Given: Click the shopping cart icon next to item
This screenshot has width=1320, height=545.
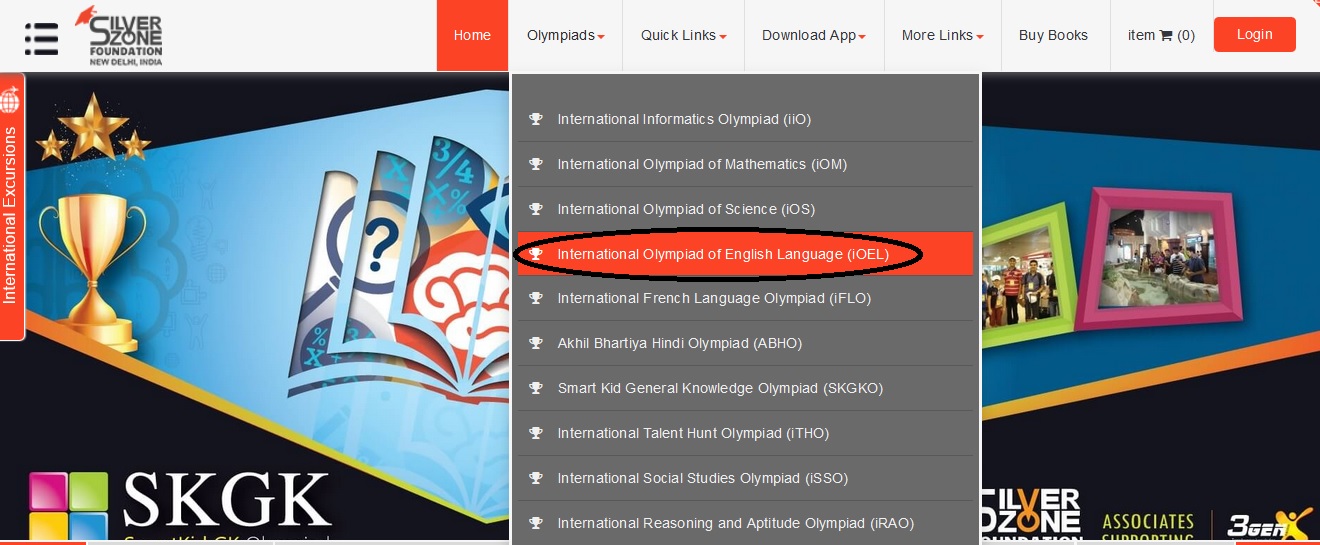Looking at the screenshot, I should pyautogui.click(x=1165, y=35).
